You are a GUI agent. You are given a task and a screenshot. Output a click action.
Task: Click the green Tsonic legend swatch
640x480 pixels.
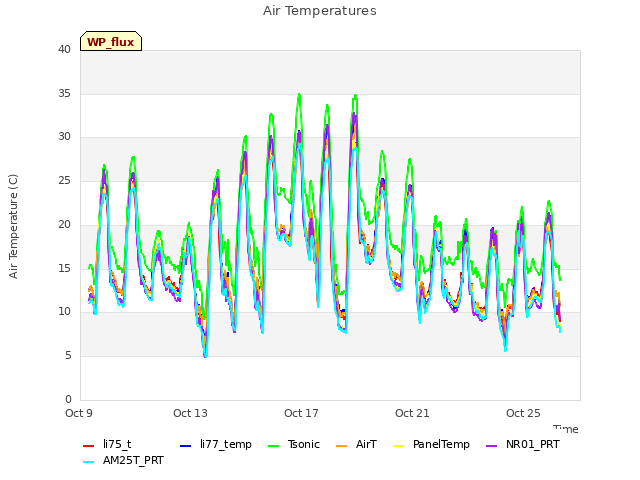coord(273,446)
